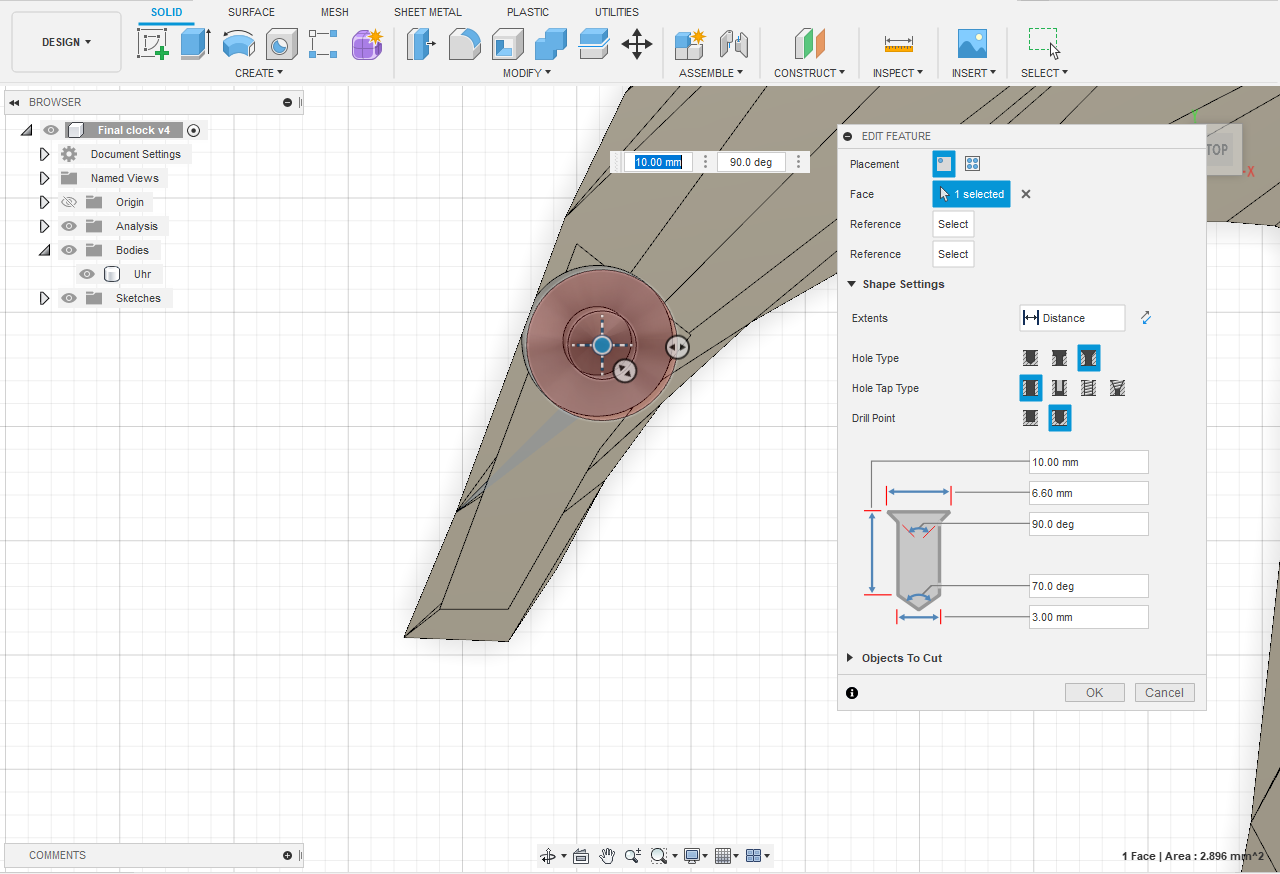
Task: Expand the Sketches folder in the browser
Action: click(44, 298)
